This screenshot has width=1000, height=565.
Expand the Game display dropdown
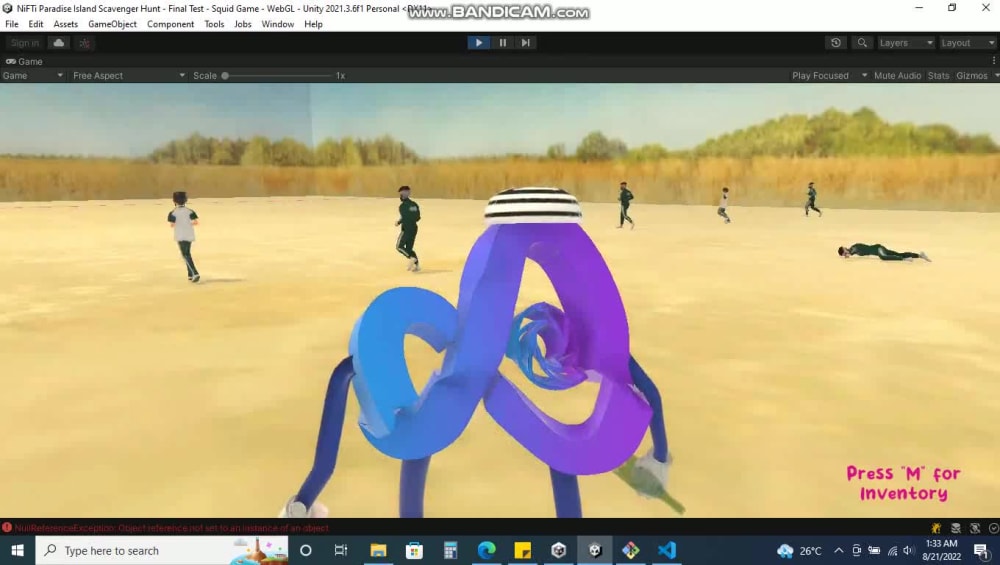click(33, 75)
